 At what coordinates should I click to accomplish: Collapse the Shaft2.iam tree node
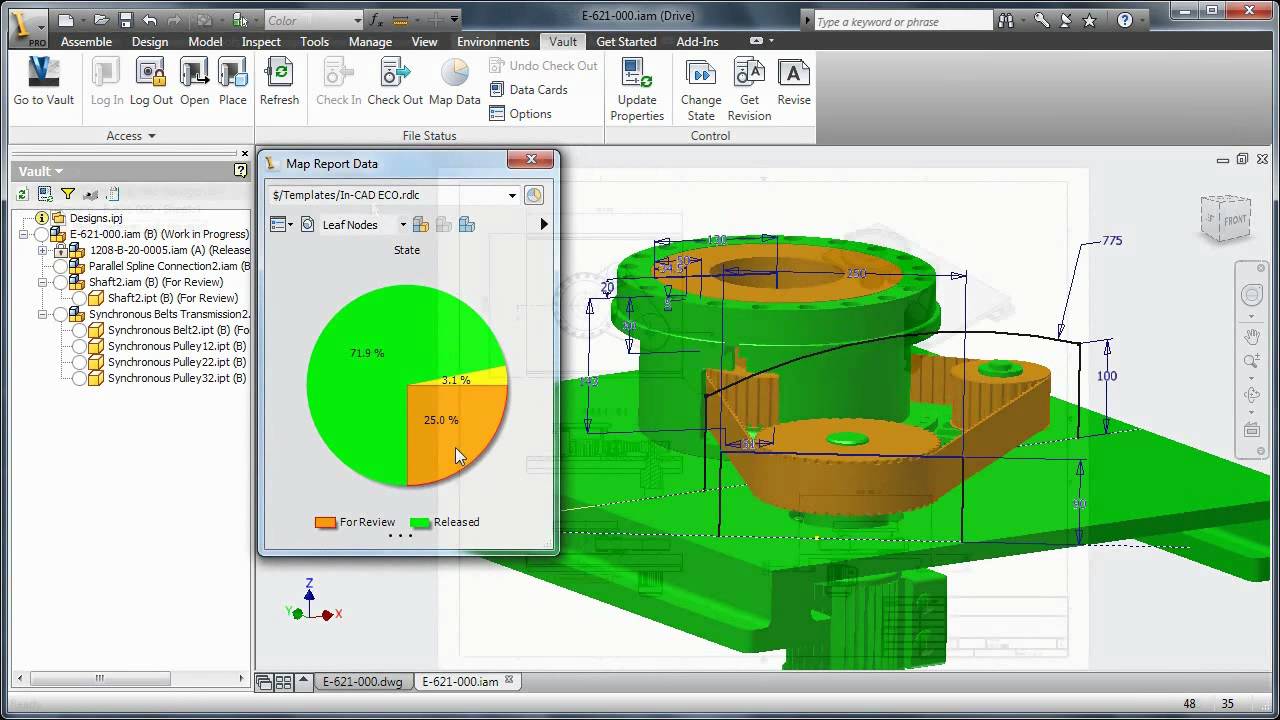43,282
